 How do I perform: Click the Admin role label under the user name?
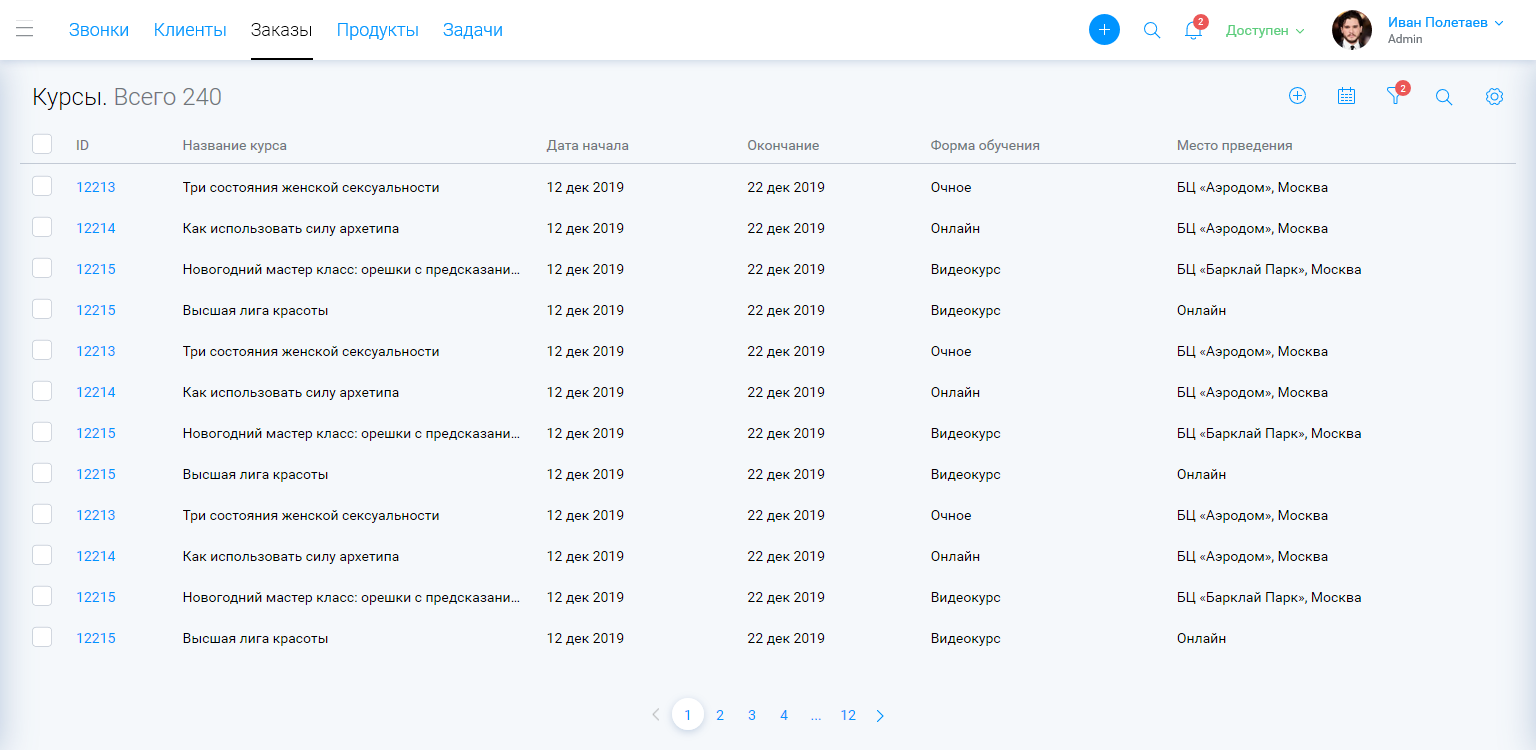tap(1405, 39)
